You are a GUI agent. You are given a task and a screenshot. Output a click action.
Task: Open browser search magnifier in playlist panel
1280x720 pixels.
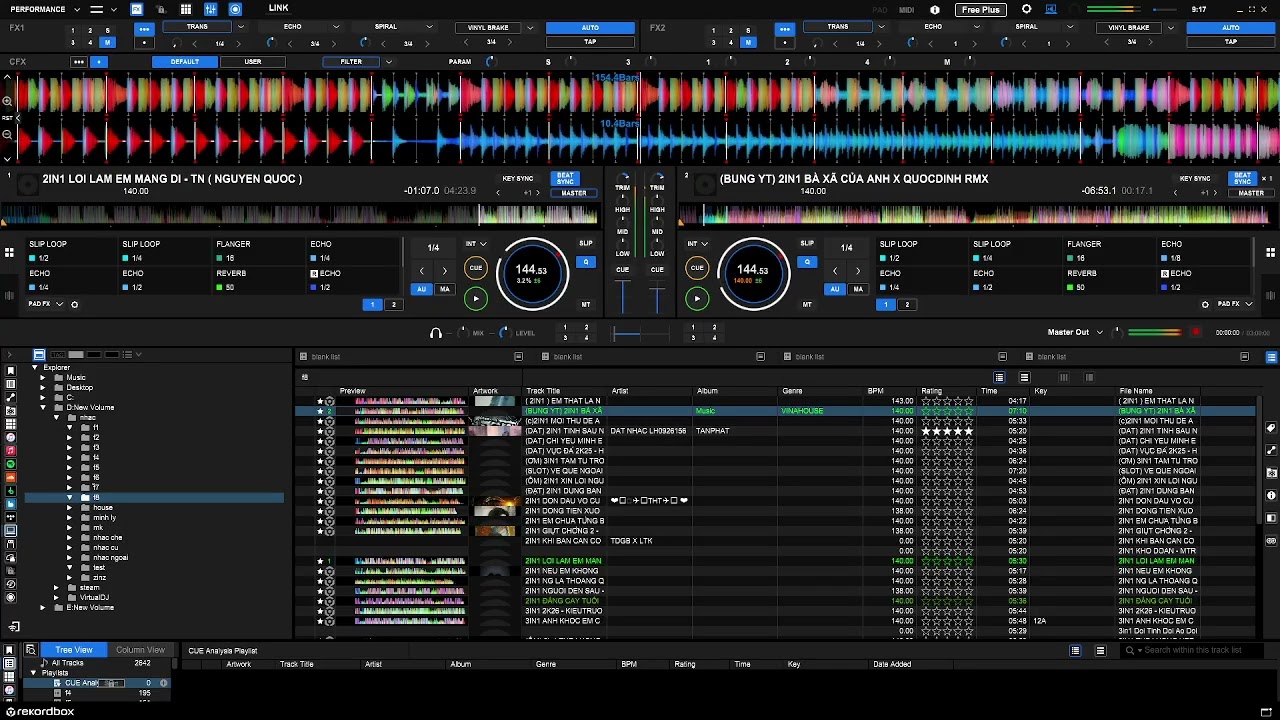(31, 650)
